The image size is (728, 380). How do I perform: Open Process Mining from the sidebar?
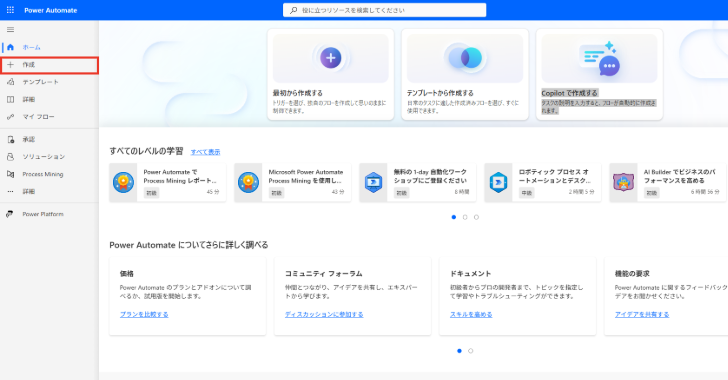pos(43,174)
